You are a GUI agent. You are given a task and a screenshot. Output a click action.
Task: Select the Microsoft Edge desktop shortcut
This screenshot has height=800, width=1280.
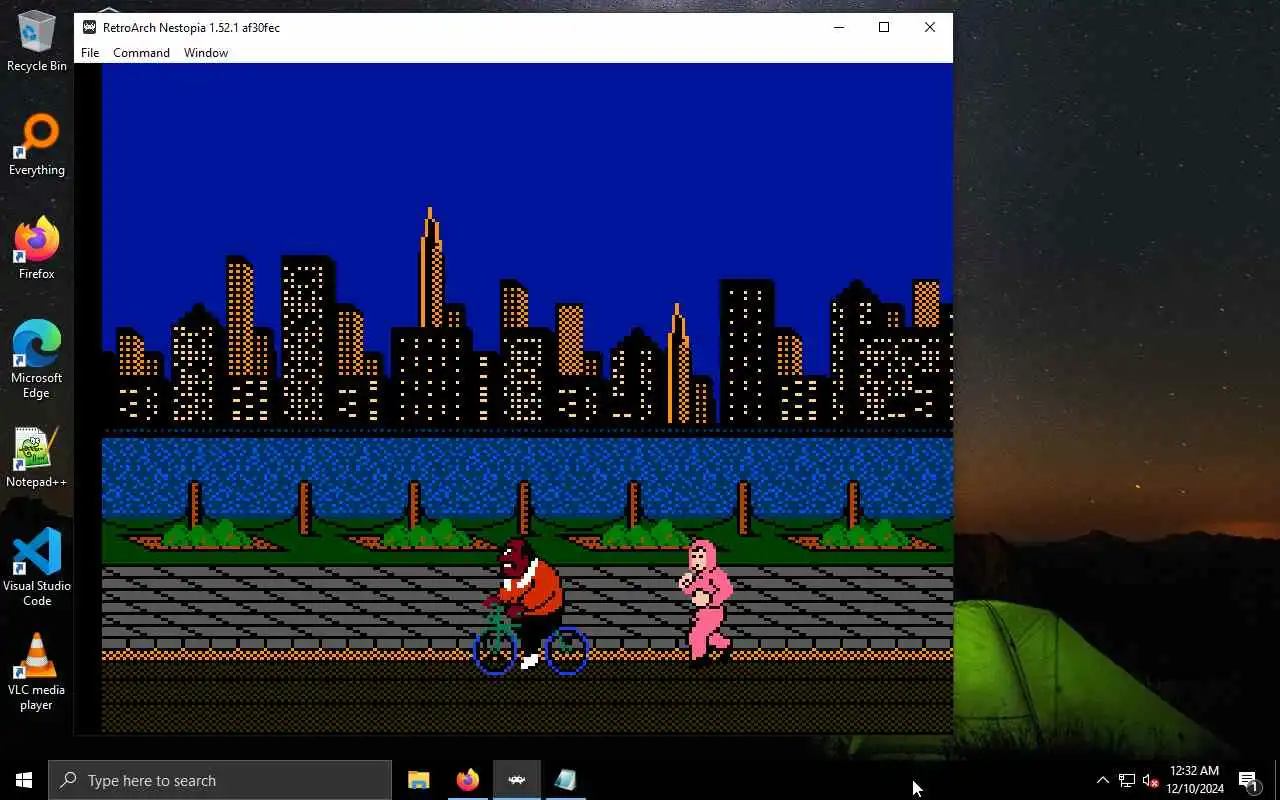pyautogui.click(x=37, y=360)
